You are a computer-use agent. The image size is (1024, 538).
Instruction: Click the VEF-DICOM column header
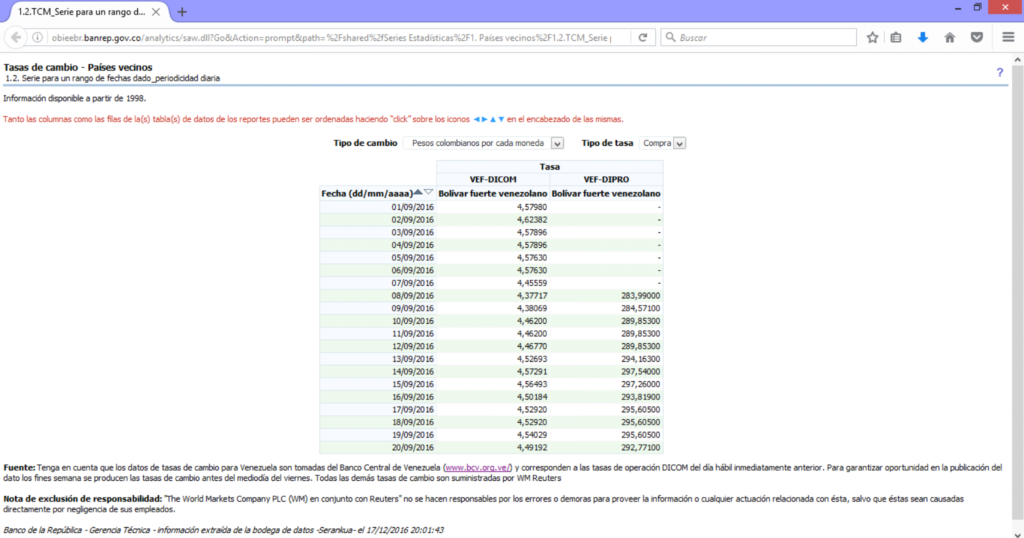(x=493, y=179)
